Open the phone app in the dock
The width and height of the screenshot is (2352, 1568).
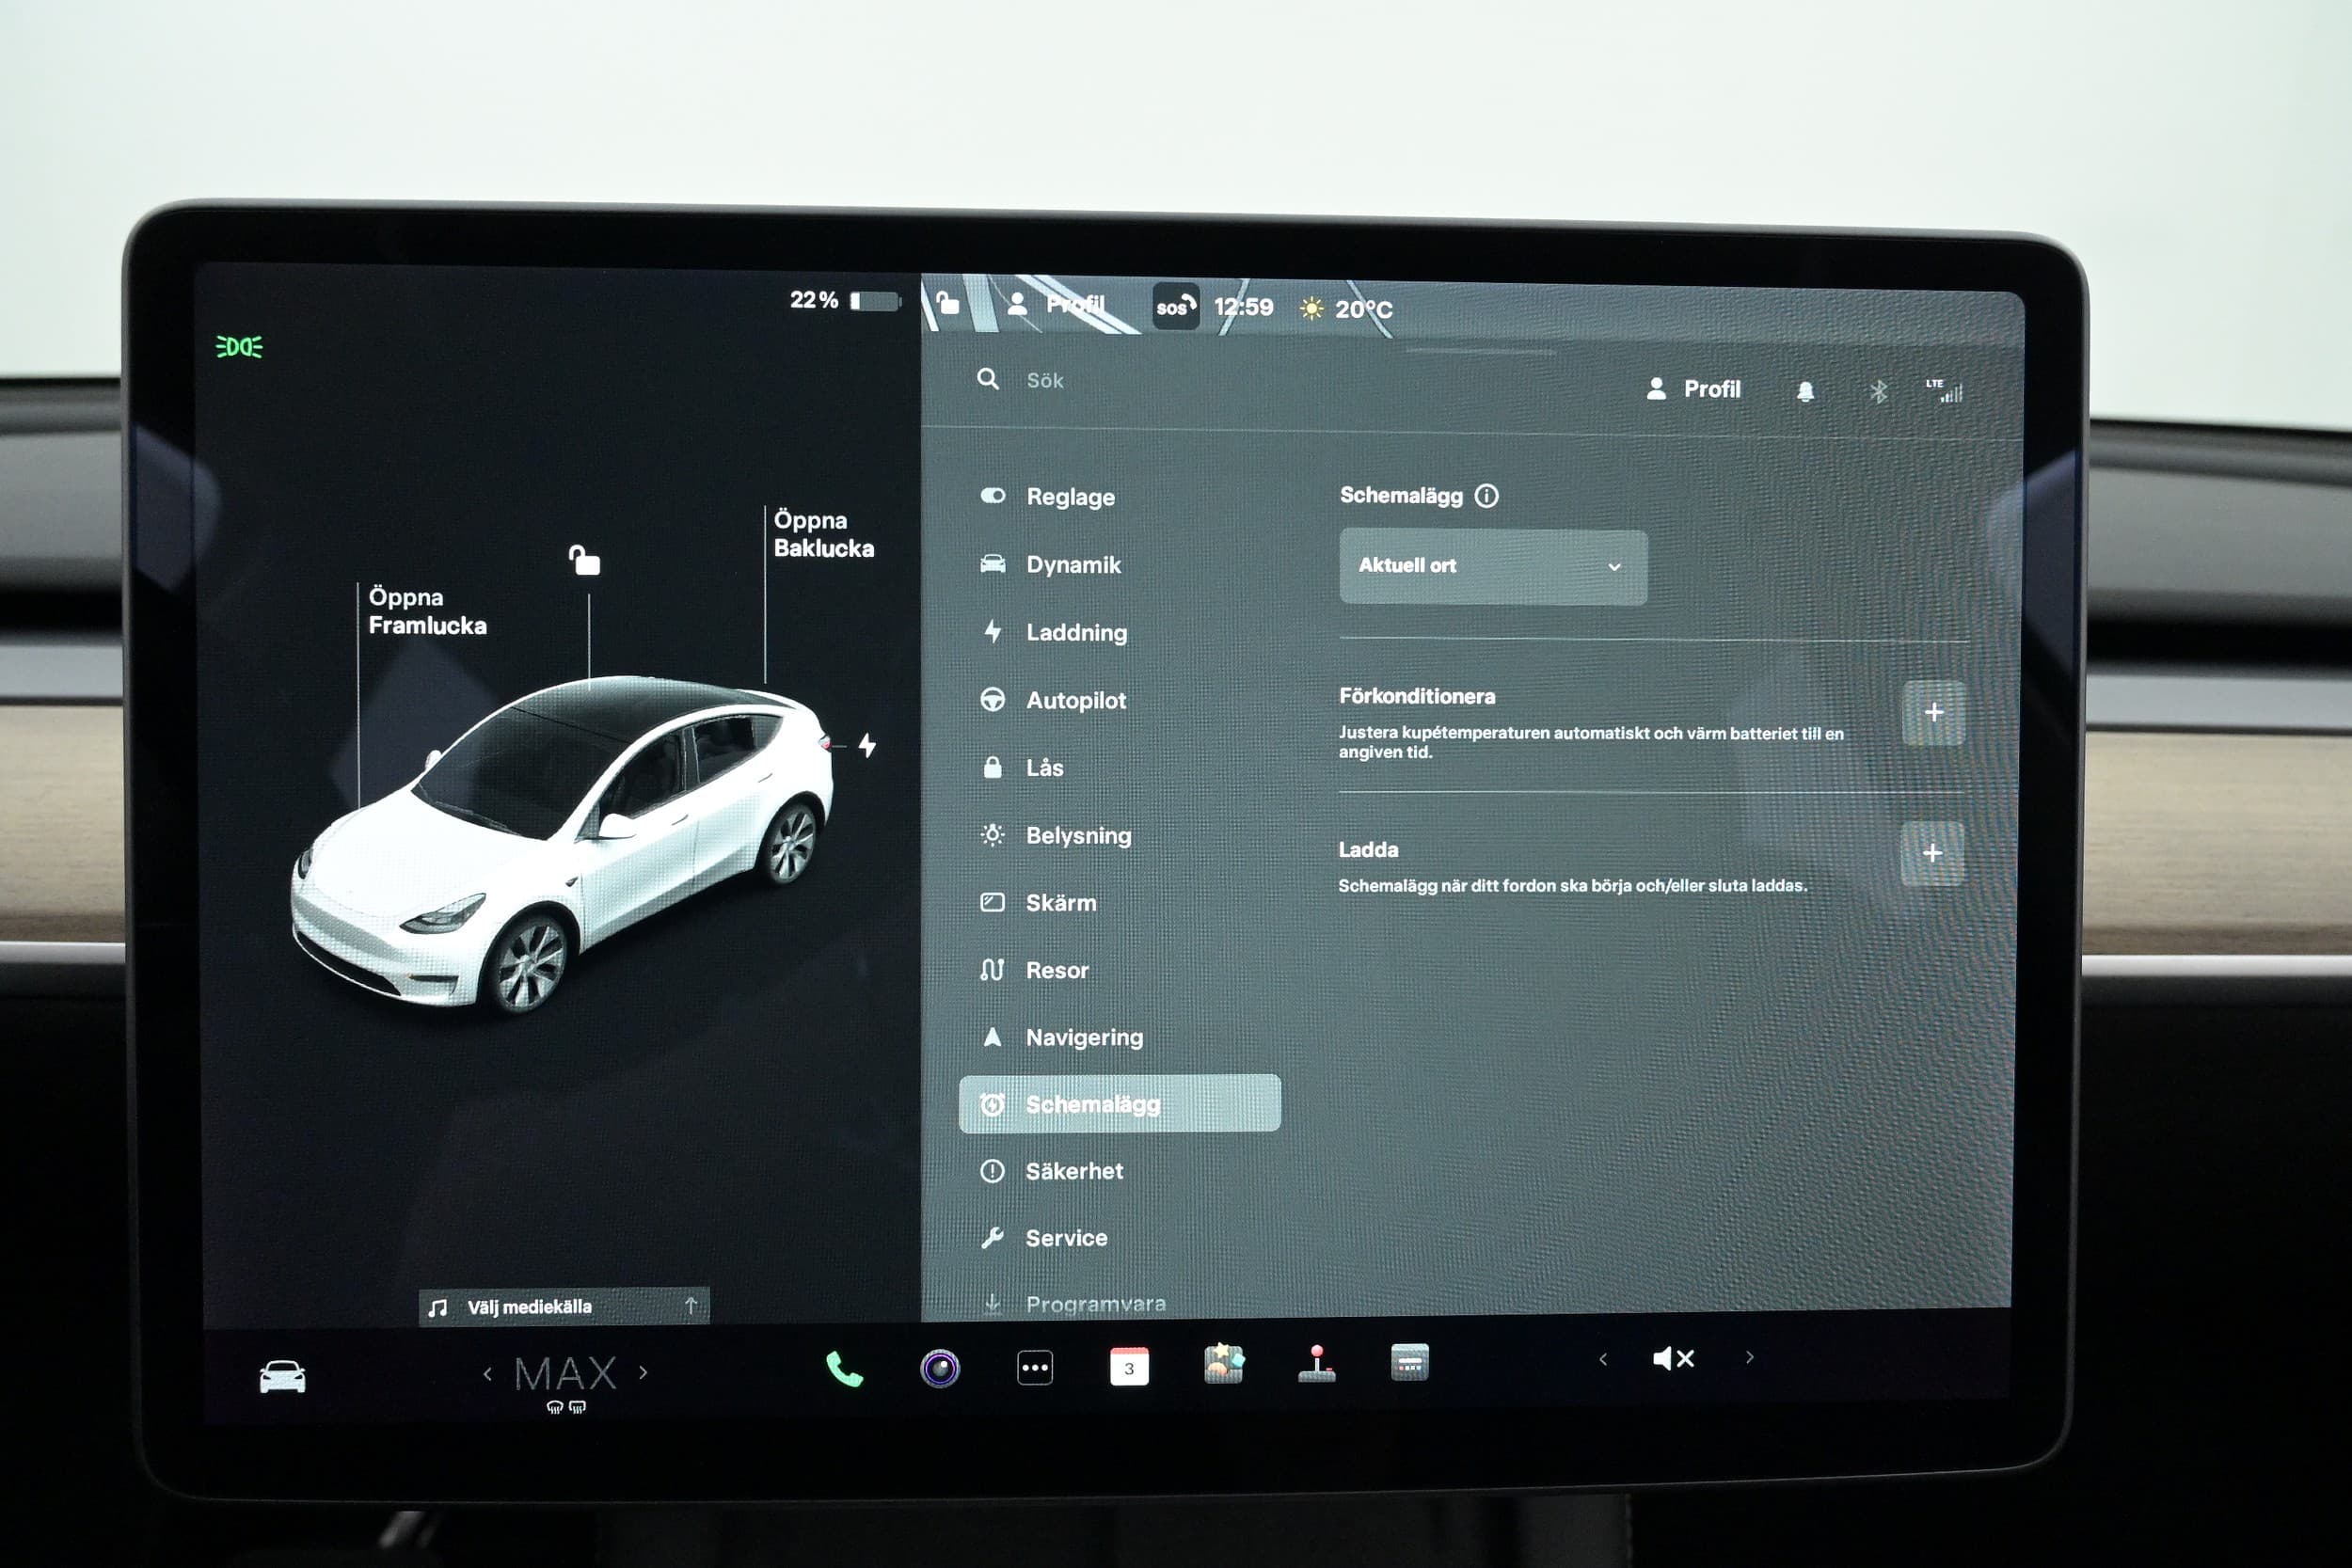[x=844, y=1369]
